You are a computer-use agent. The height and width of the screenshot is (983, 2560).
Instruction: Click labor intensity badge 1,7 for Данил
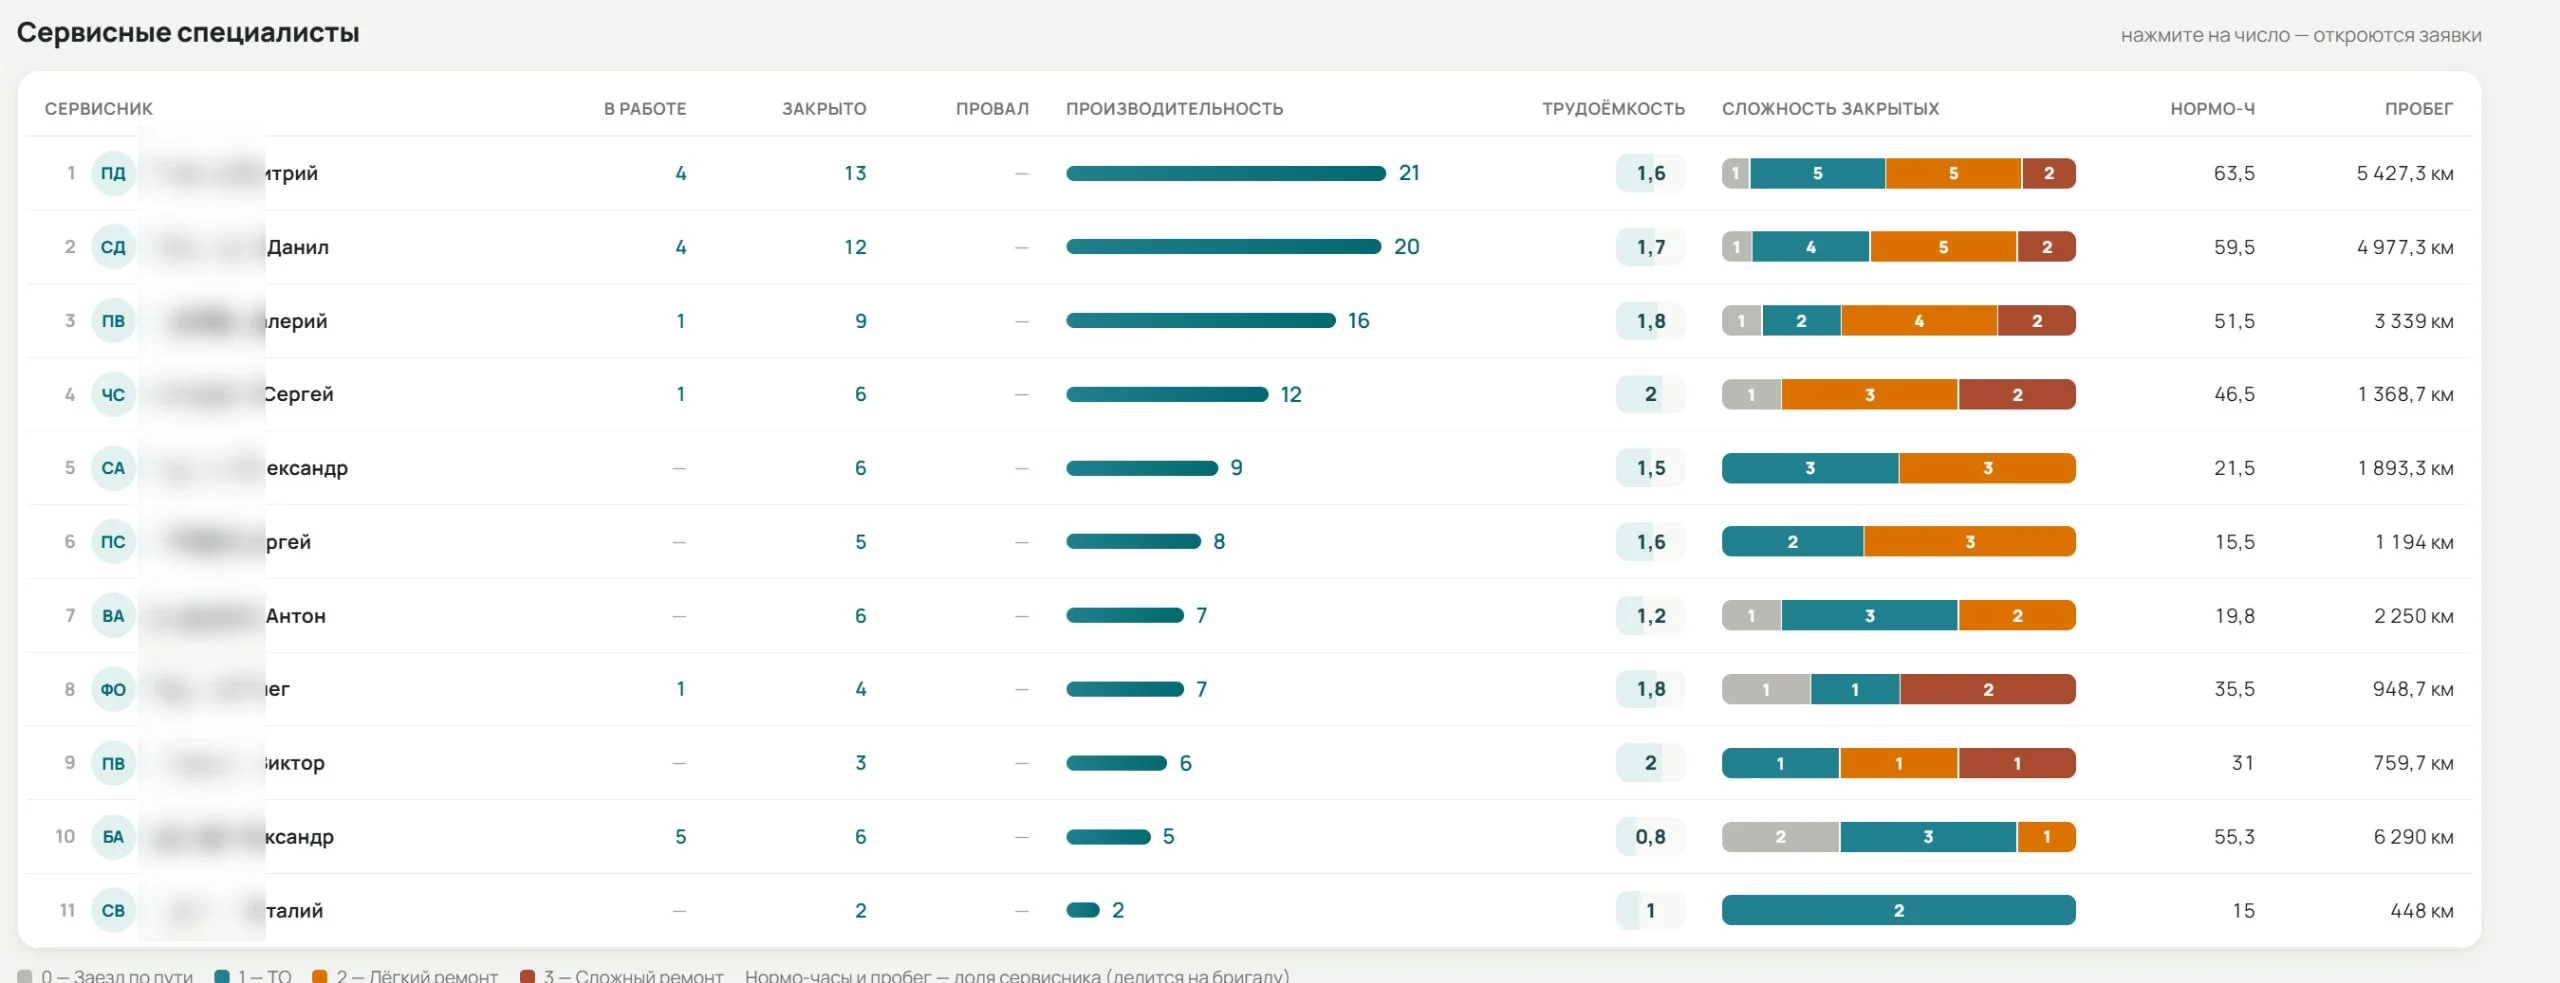pyautogui.click(x=1651, y=247)
